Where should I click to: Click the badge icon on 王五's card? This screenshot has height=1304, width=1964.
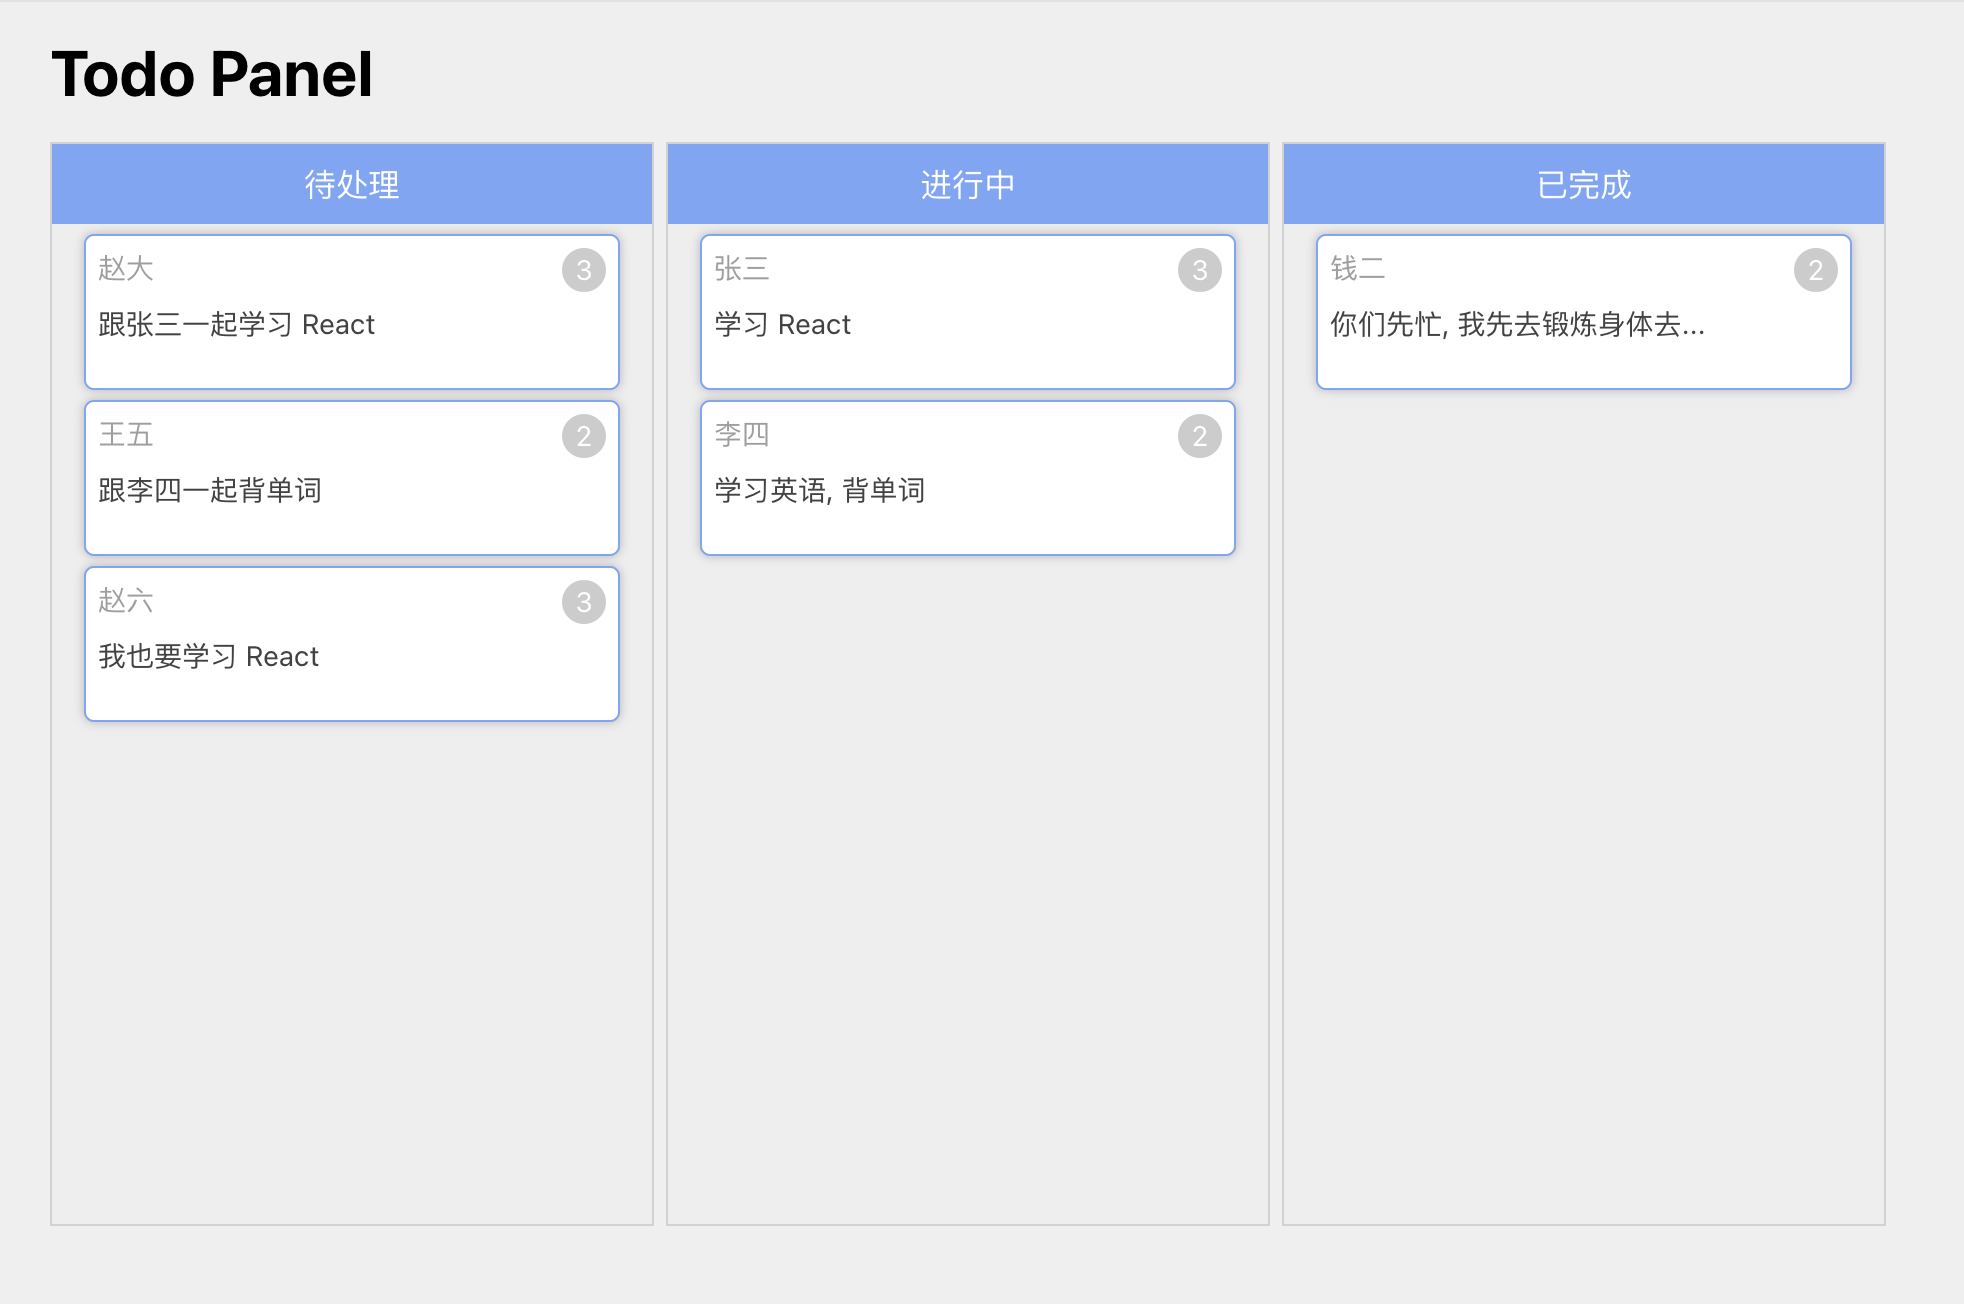[582, 432]
